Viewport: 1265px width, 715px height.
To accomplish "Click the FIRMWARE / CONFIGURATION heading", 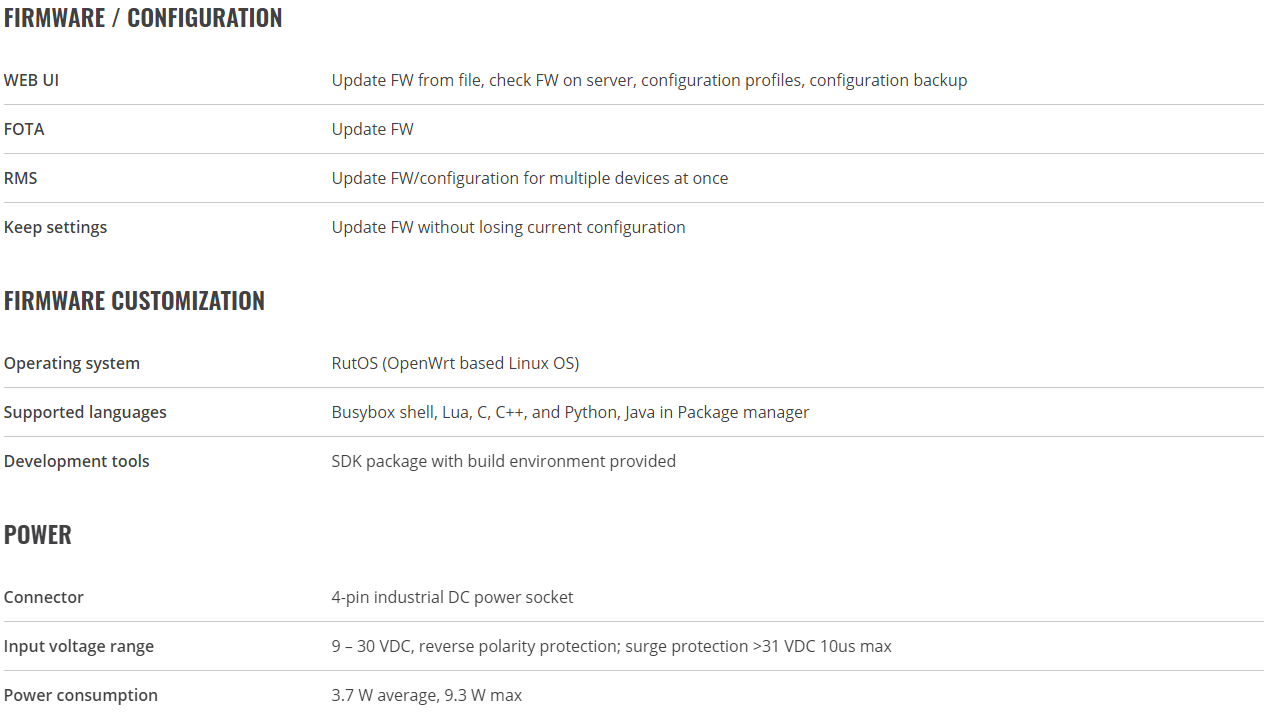I will [x=143, y=18].
